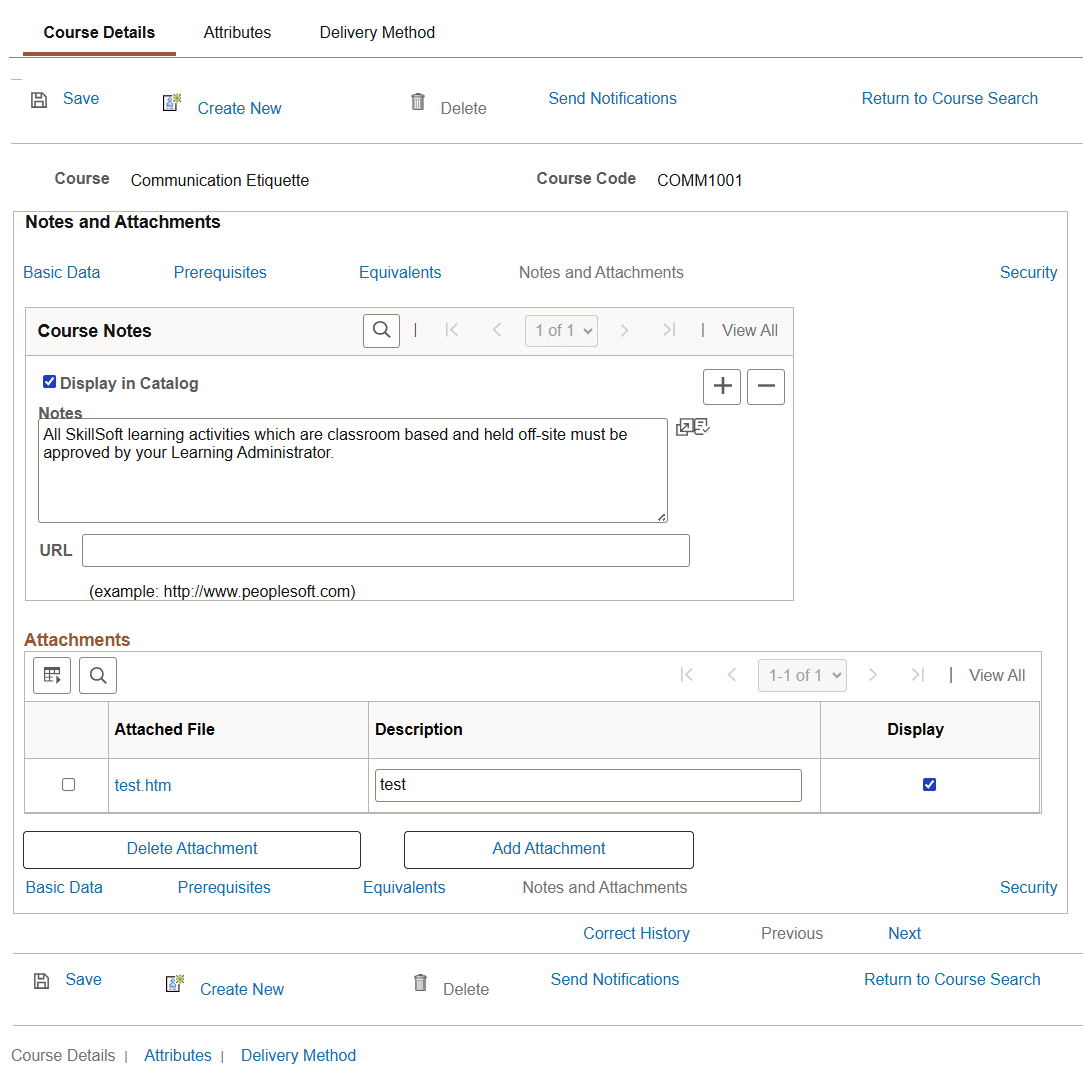The width and height of the screenshot is (1083, 1079).
Task: Click the top Save link
Action: (x=81, y=99)
